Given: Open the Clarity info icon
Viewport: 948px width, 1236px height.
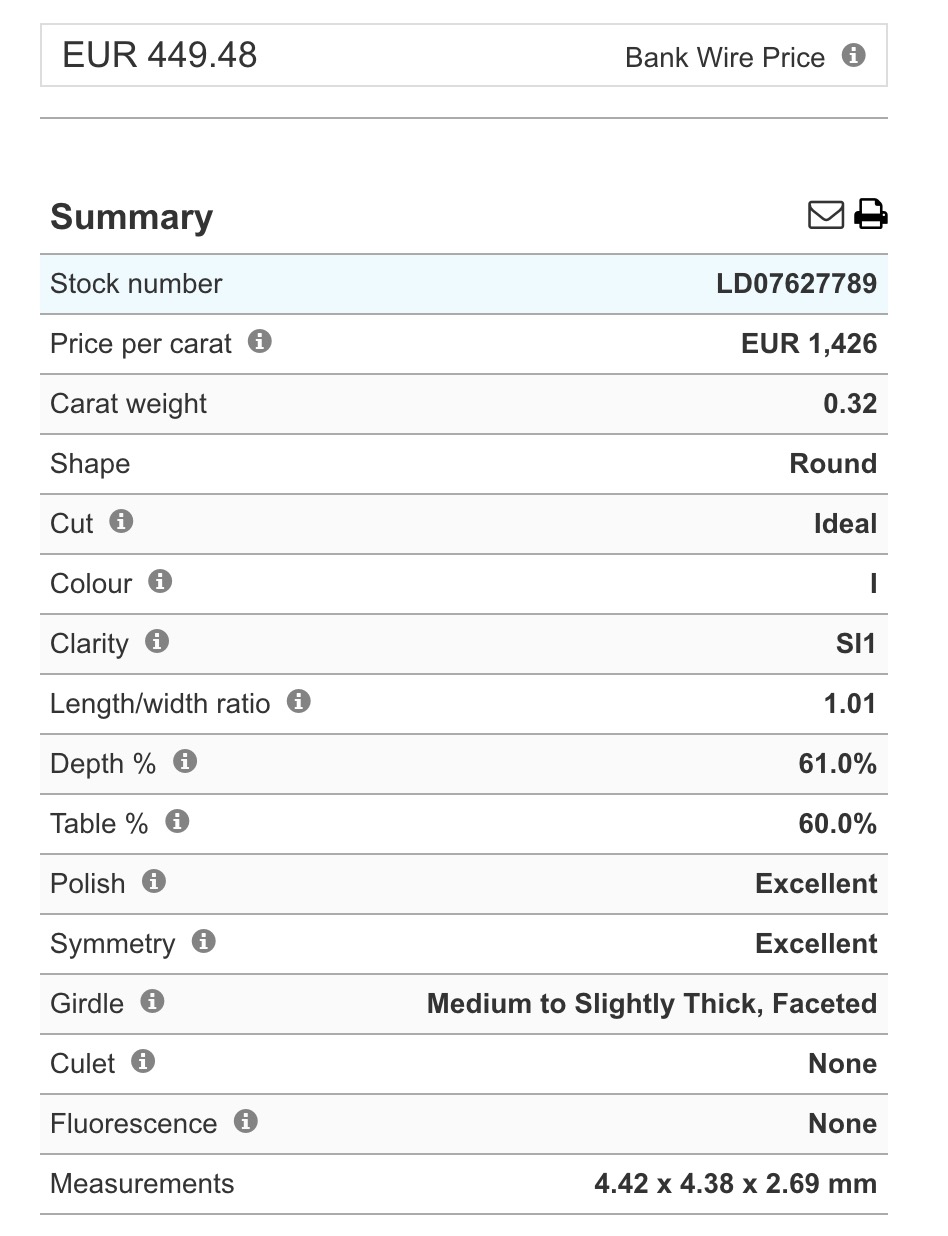Looking at the screenshot, I should tap(157, 641).
